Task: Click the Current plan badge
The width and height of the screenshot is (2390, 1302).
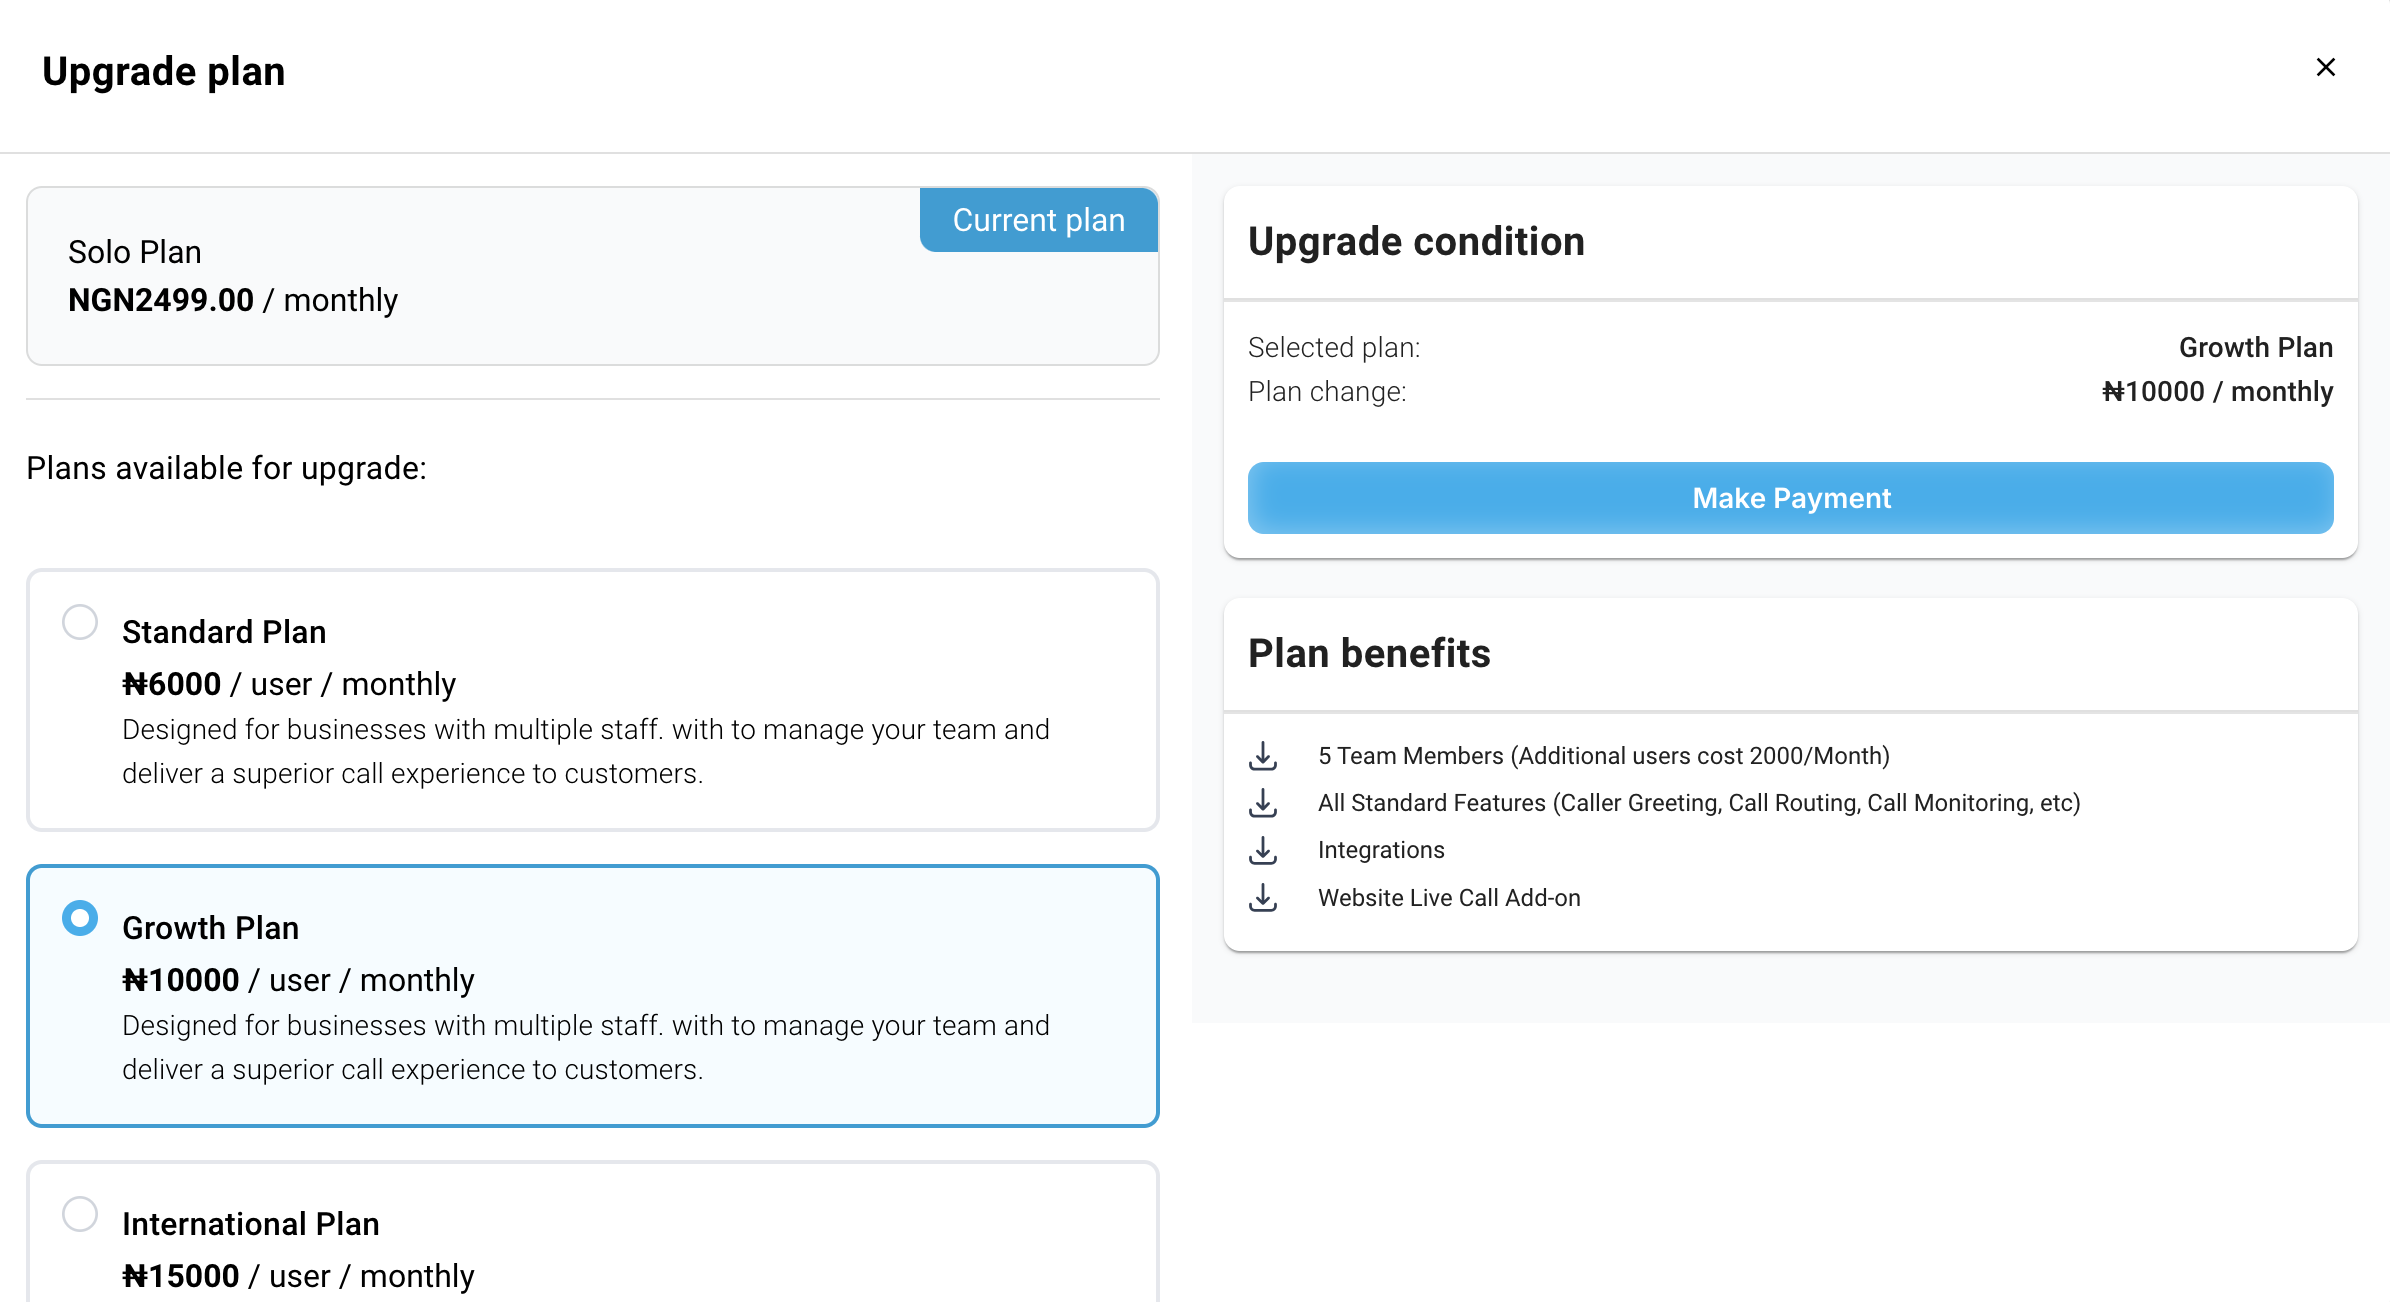Action: pyautogui.click(x=1039, y=220)
